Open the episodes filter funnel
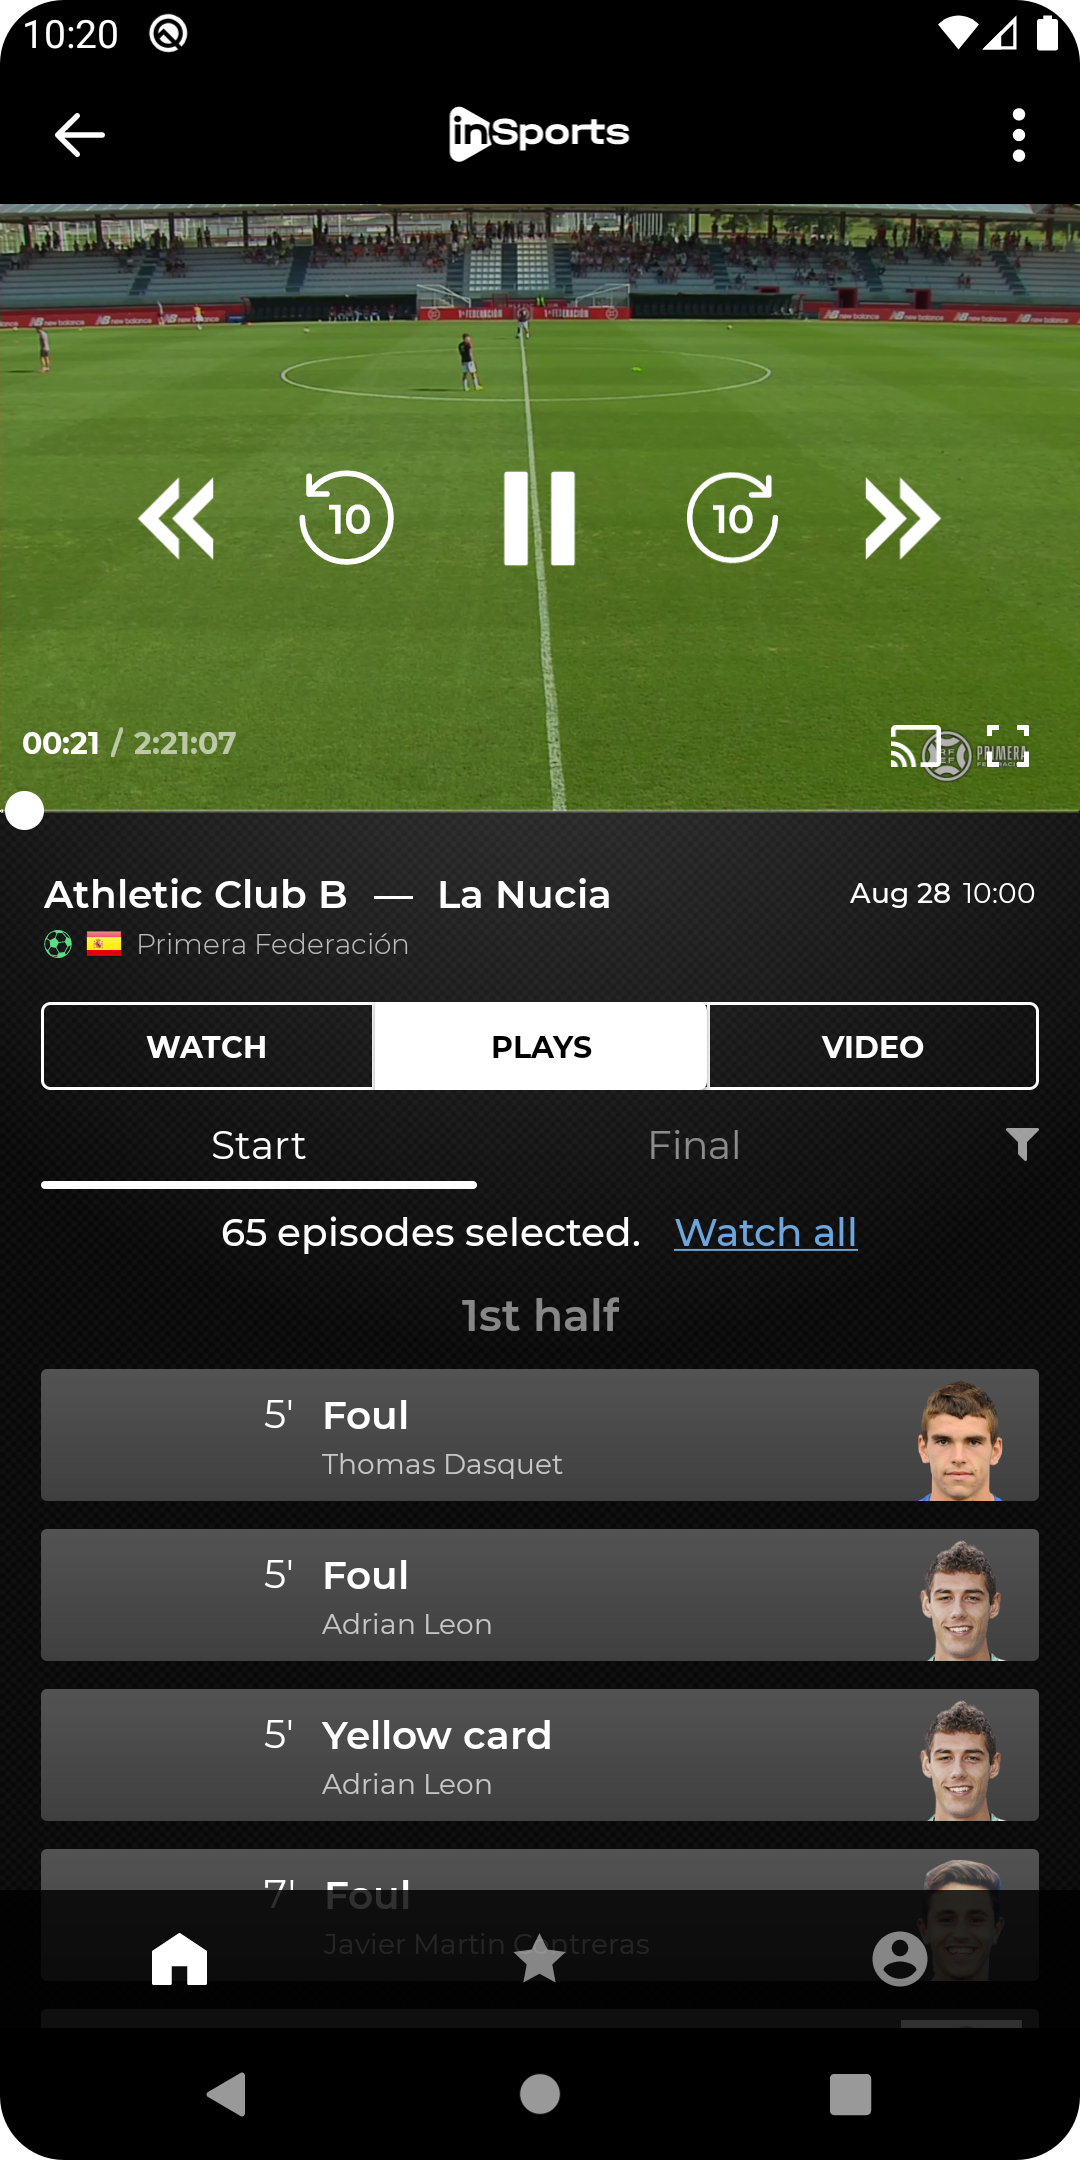Screen dimensions: 1080x2160 [x=1021, y=1144]
